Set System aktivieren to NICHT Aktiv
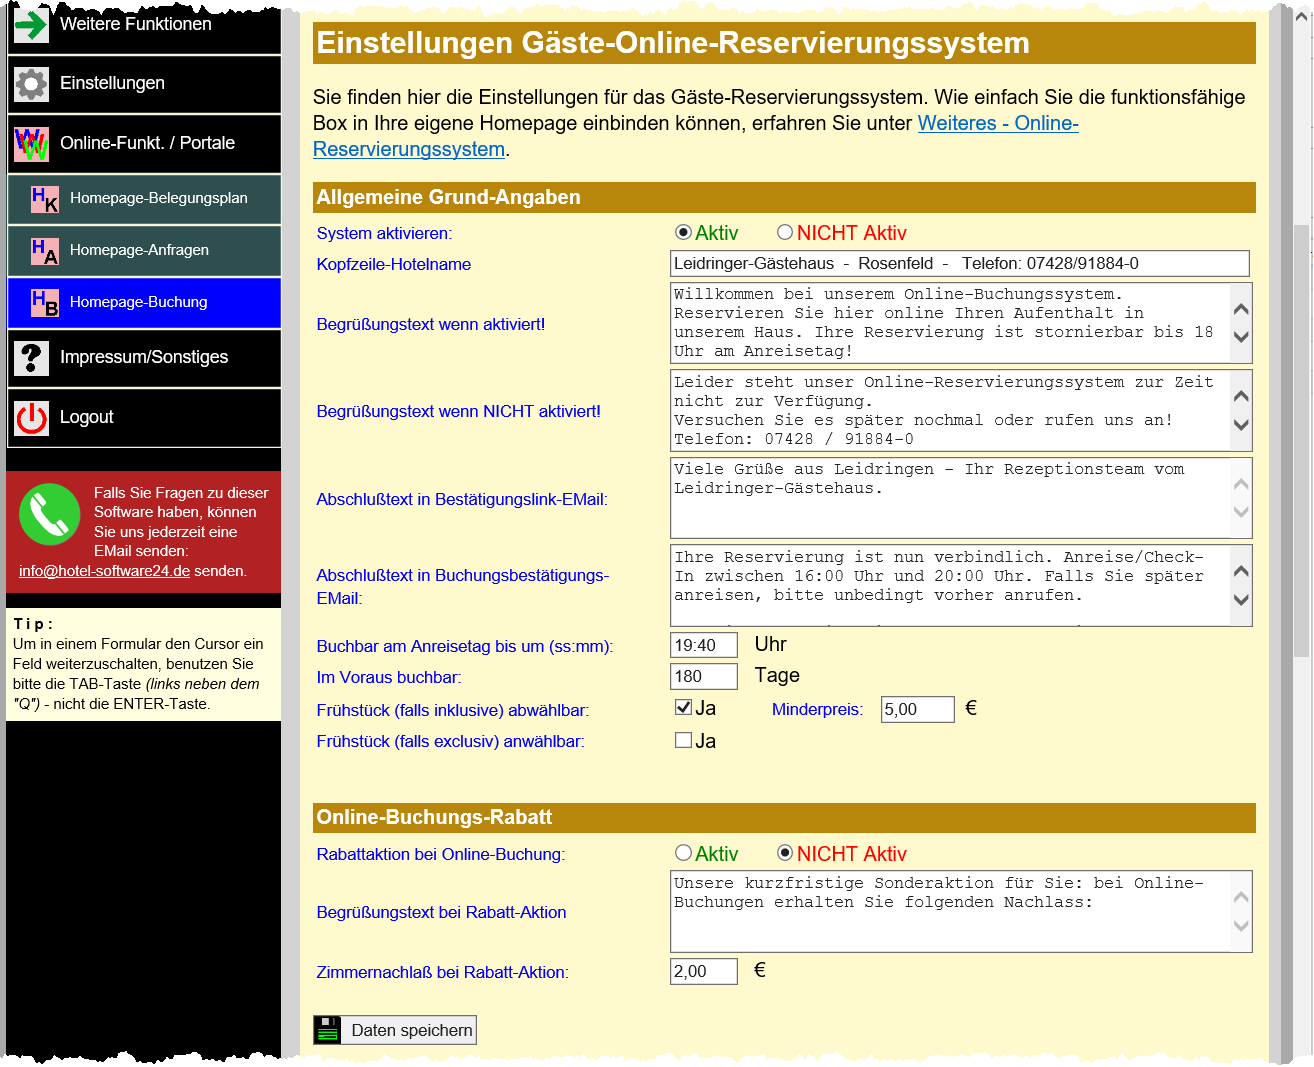The width and height of the screenshot is (1314, 1067). [785, 233]
